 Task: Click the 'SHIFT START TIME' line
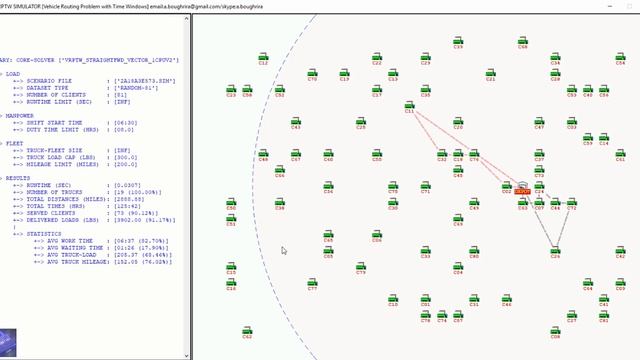click(75, 122)
